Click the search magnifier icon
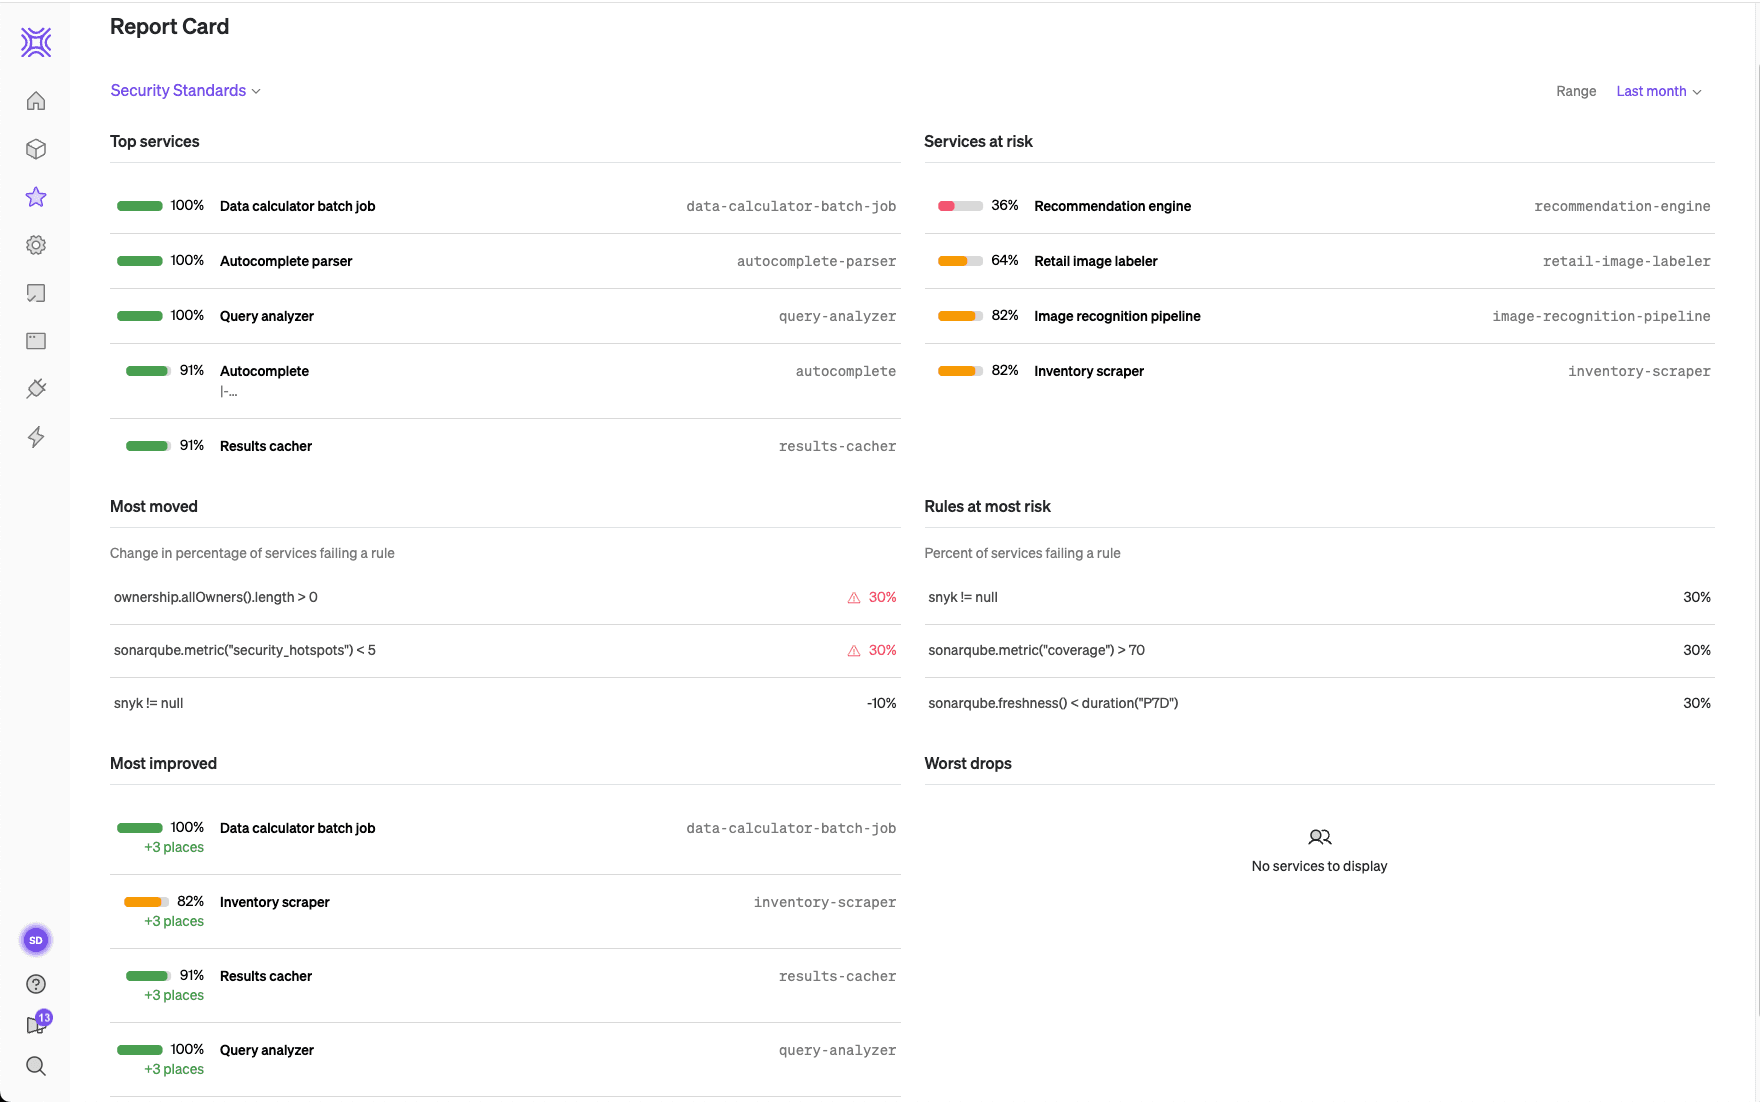 coord(36,1066)
